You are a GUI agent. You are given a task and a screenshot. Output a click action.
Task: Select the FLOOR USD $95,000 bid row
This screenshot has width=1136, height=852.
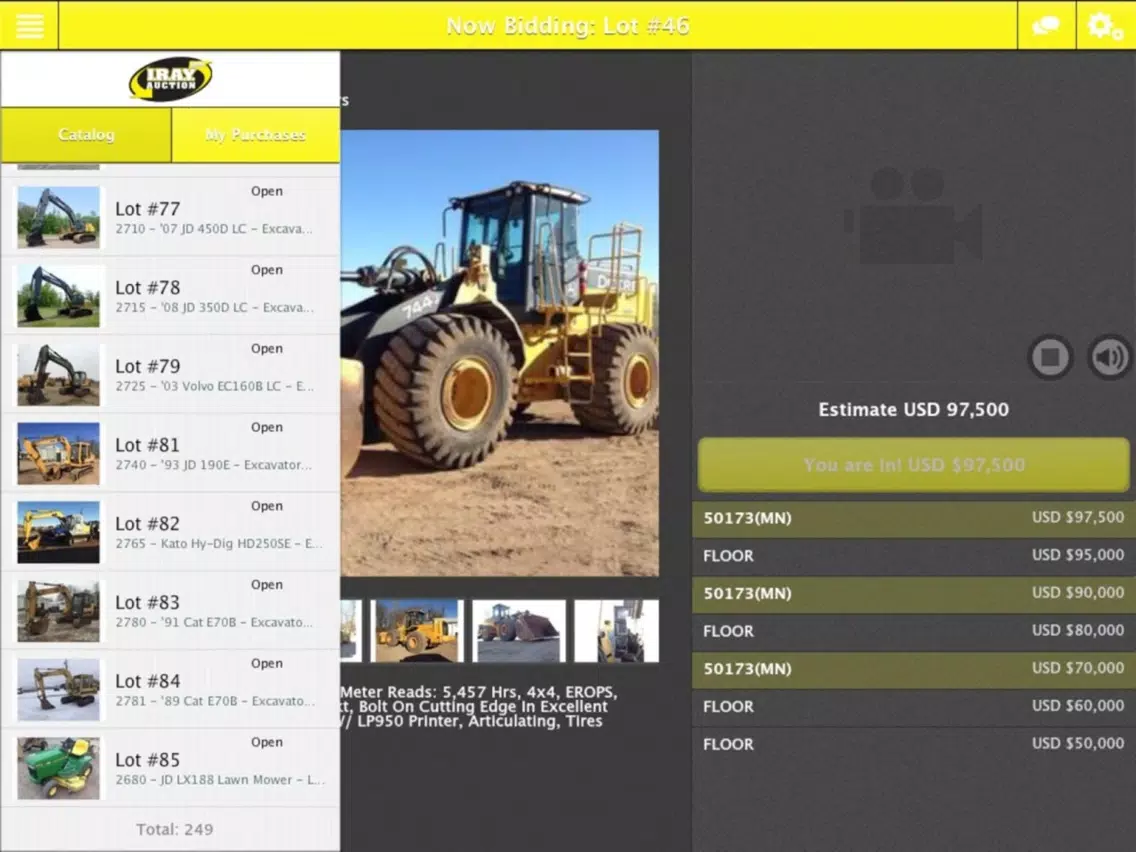(x=914, y=556)
